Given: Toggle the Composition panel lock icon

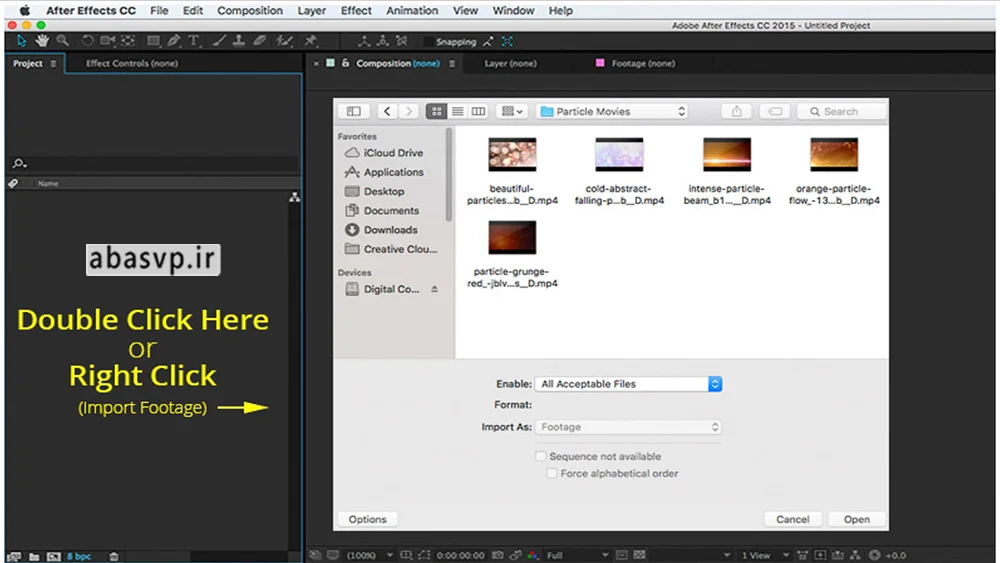Looking at the screenshot, I should click(x=345, y=63).
